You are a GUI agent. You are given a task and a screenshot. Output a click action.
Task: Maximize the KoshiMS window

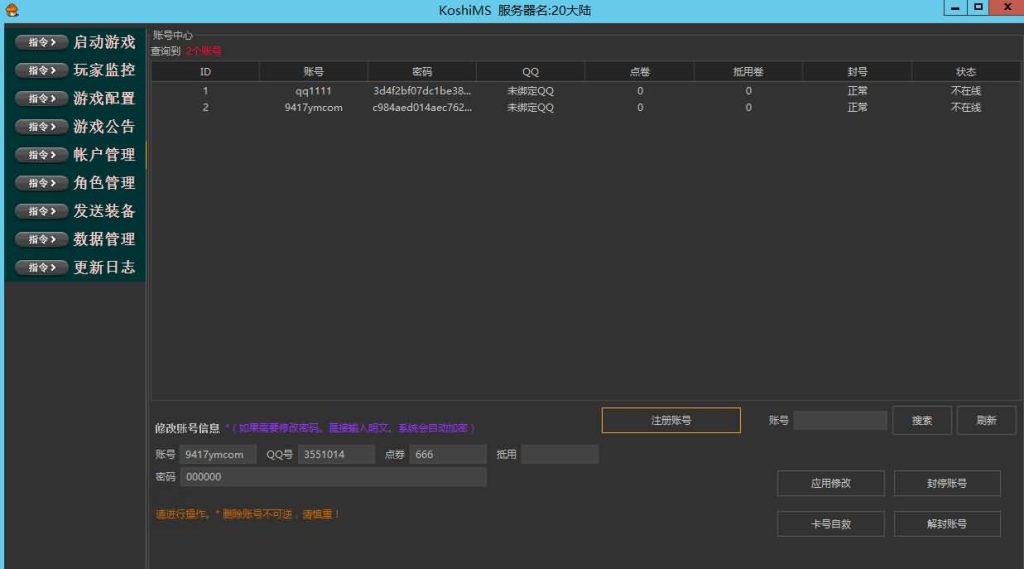coord(978,8)
